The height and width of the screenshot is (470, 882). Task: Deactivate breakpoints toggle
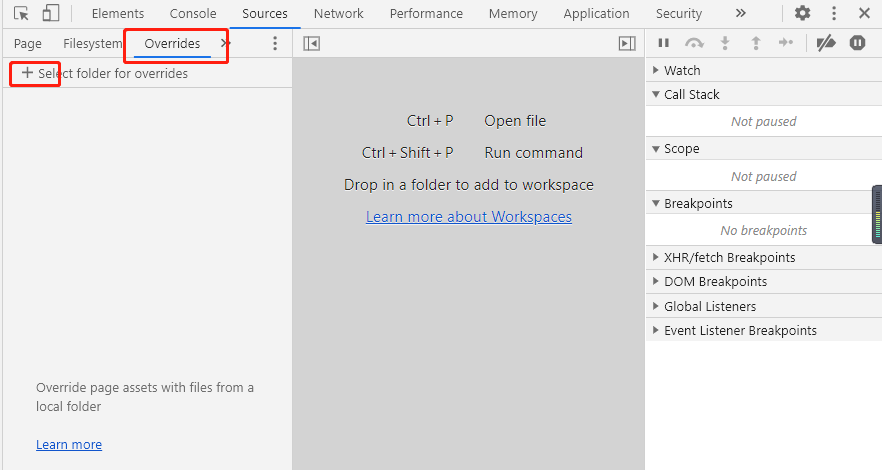click(826, 43)
